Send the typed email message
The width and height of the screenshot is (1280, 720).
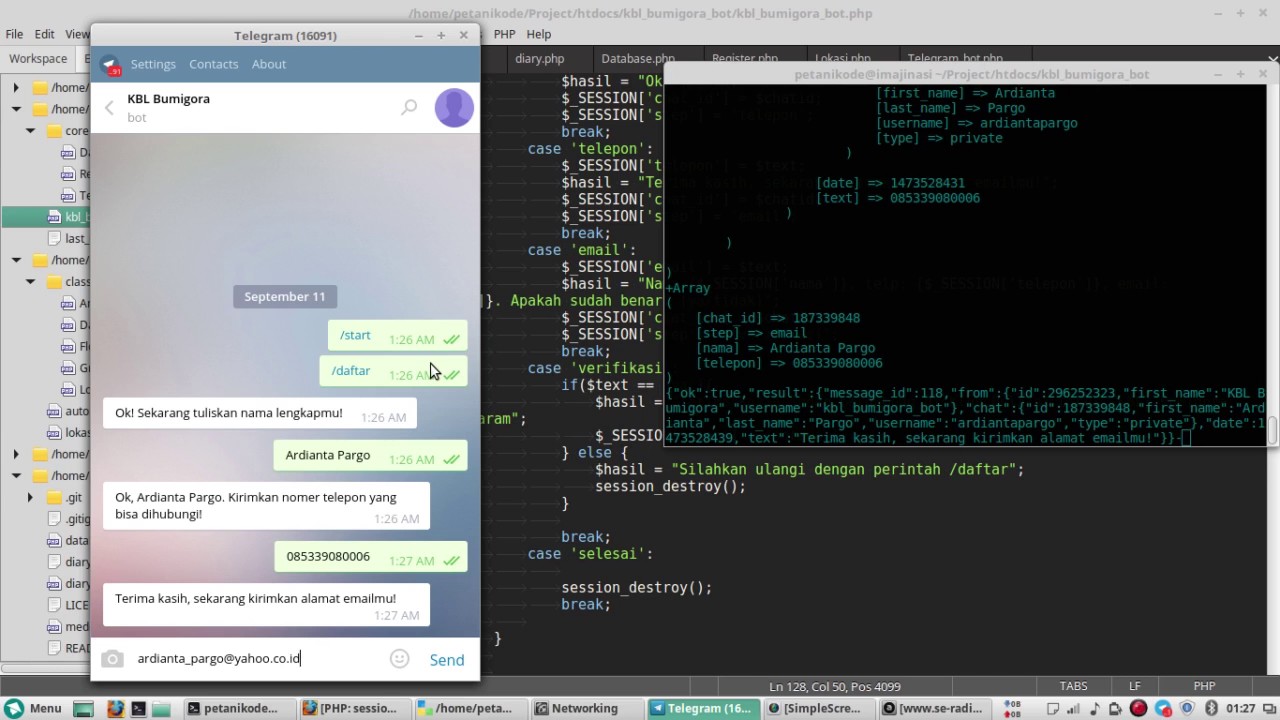pos(447,659)
